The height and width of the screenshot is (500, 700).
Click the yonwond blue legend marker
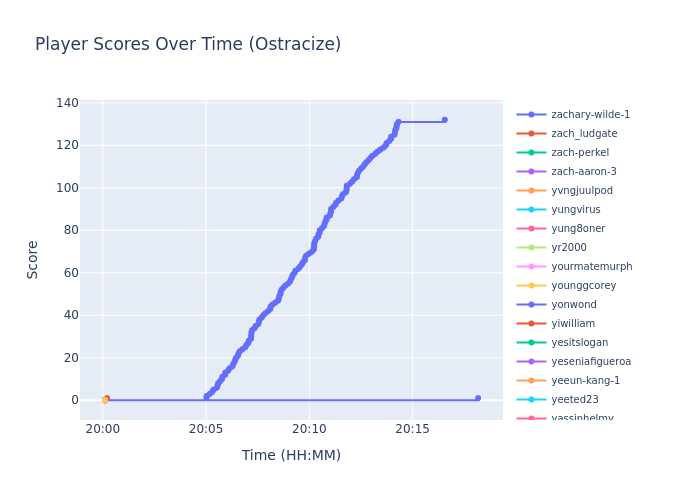[x=531, y=305]
